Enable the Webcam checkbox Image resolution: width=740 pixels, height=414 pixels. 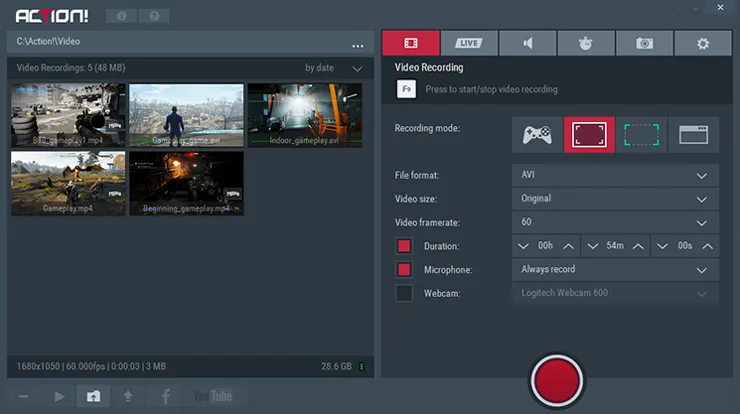point(404,293)
